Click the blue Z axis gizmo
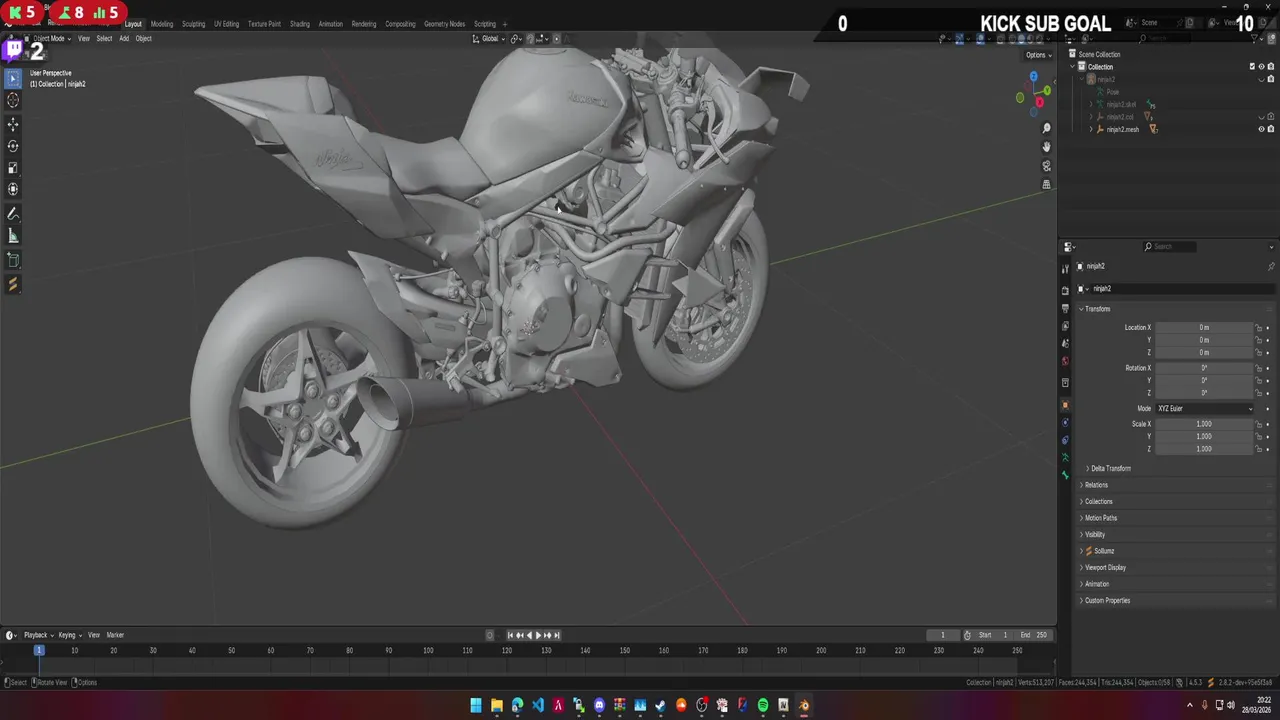1280x720 pixels. 1034,76
